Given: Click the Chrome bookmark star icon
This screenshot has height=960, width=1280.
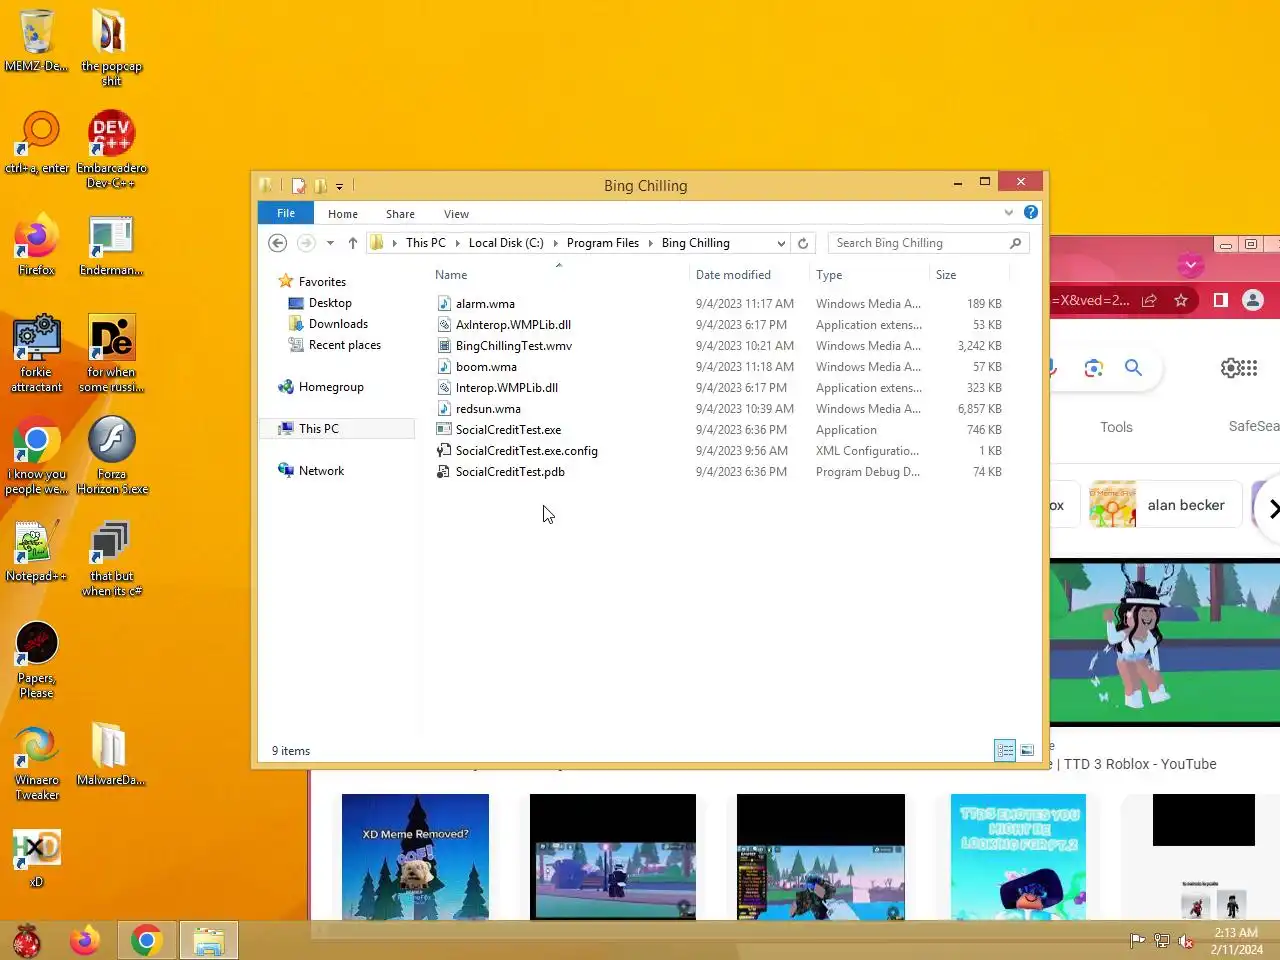Looking at the screenshot, I should 1181,300.
